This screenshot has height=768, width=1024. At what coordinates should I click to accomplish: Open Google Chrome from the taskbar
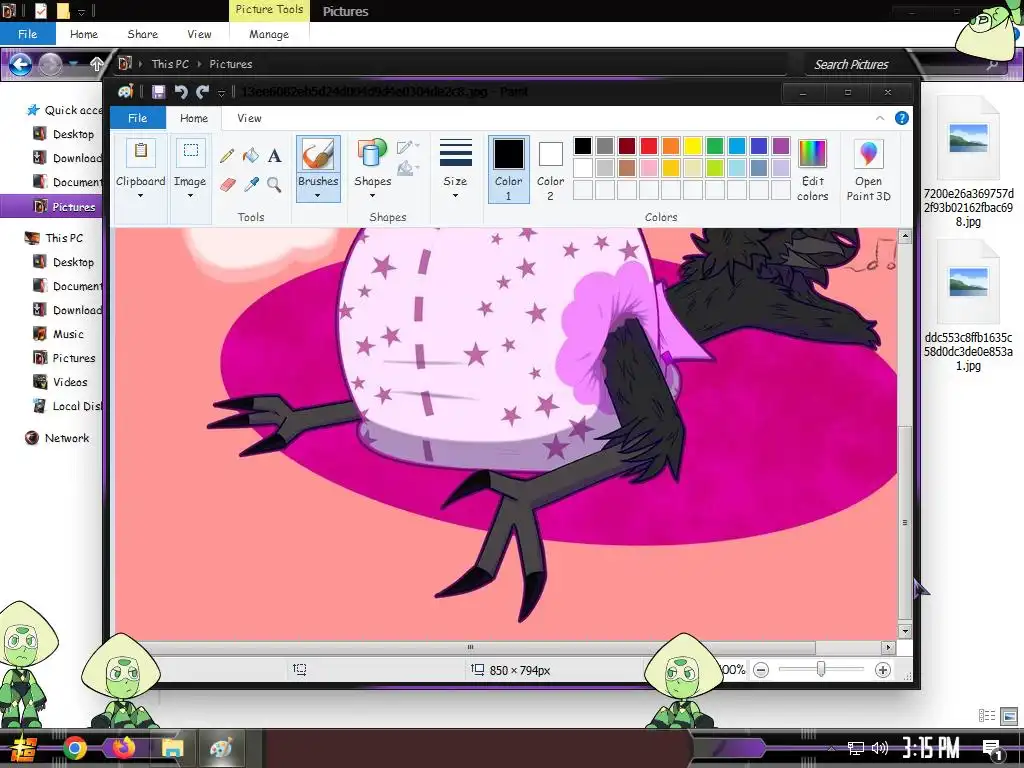[74, 748]
